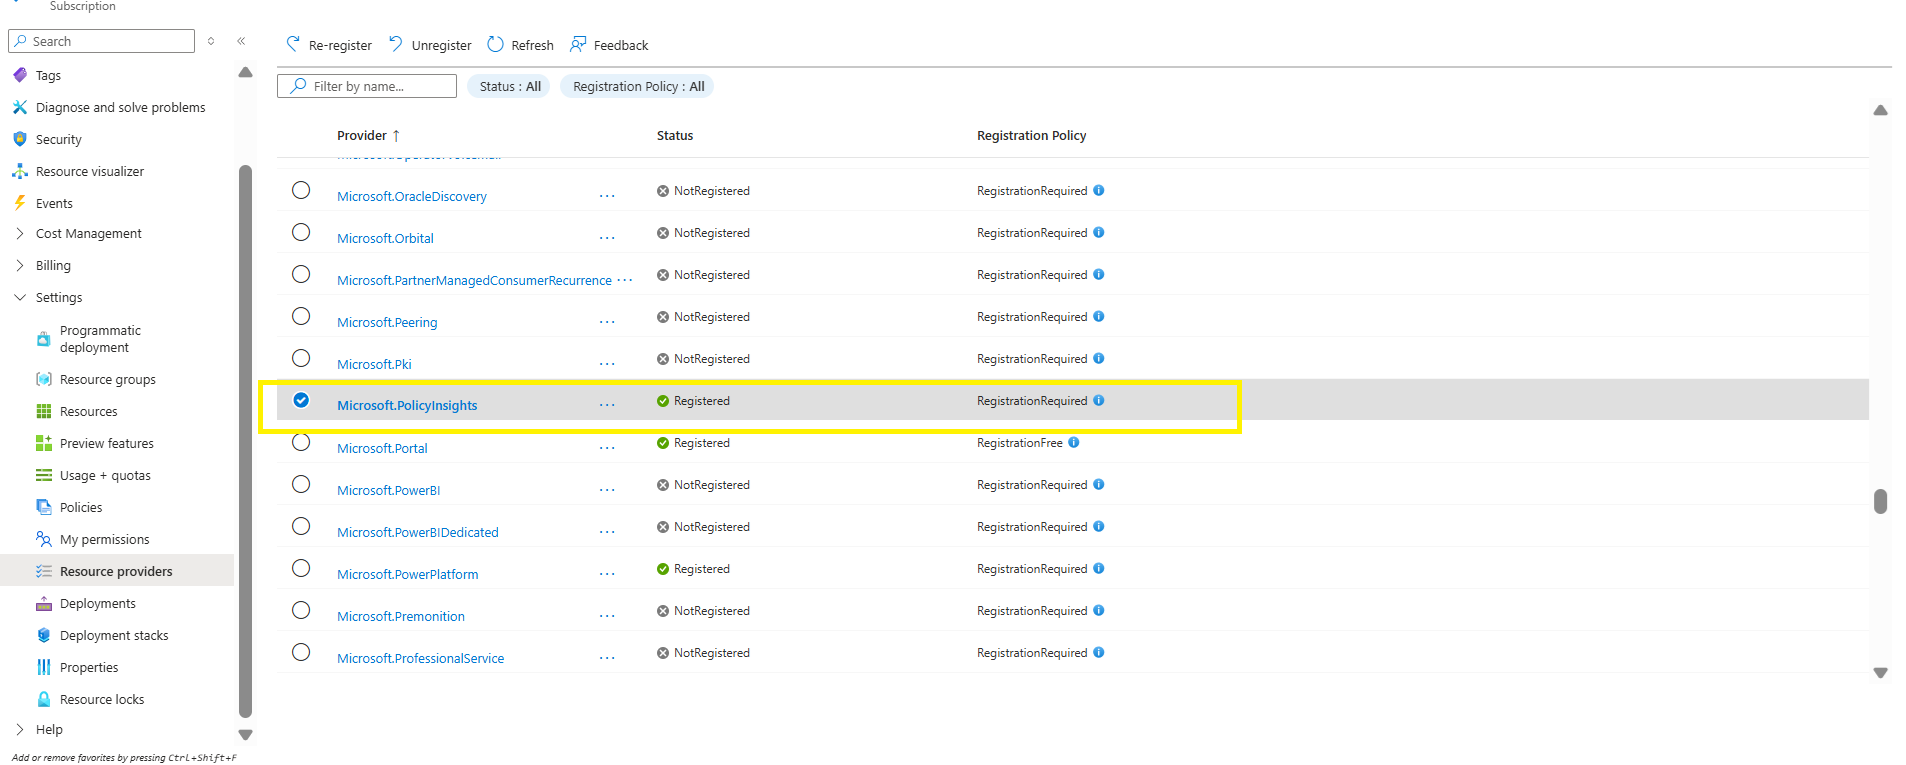Viewport: 1906px width, 765px height.
Task: Select the Microsoft.OracleDiscovery radio button
Action: coord(301,190)
